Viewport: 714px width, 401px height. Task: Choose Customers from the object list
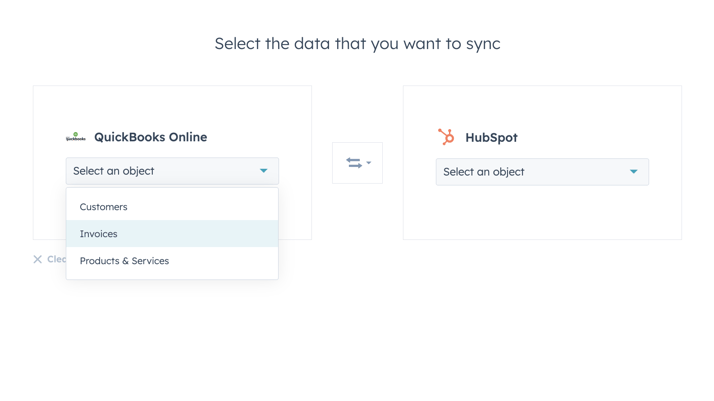104,207
